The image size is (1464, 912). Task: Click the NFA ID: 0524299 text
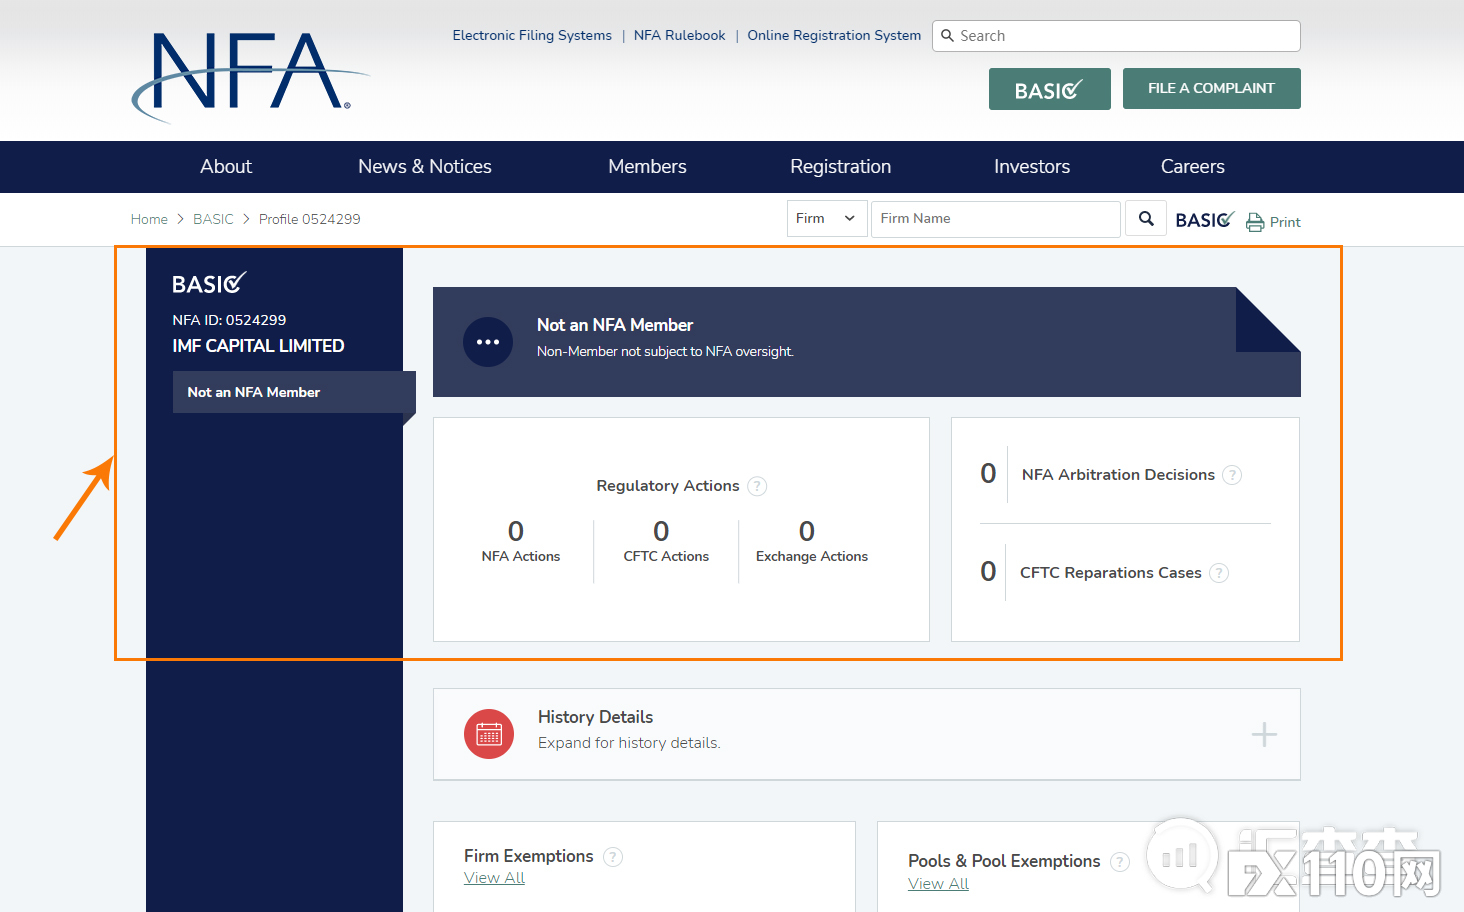[229, 320]
